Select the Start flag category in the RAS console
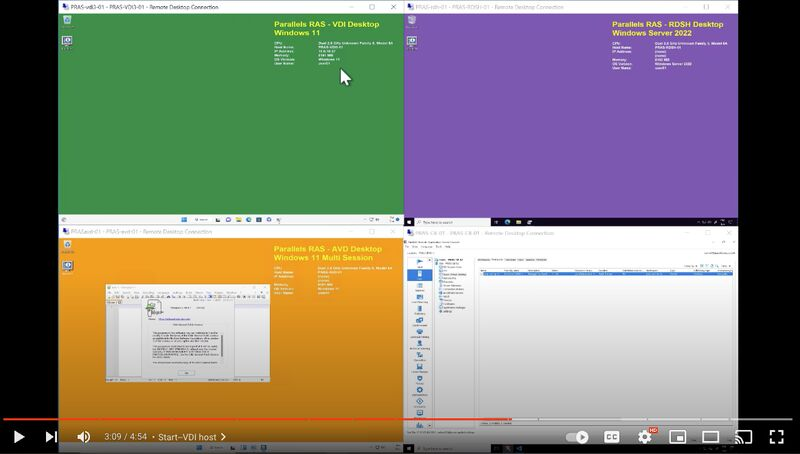800x454 pixels. click(419, 263)
